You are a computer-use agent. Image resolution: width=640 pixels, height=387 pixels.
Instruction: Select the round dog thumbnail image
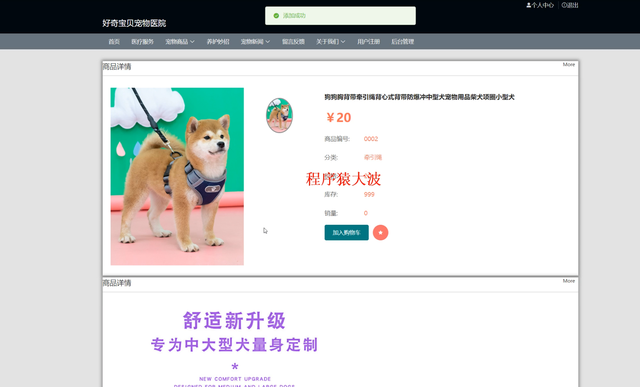pos(279,116)
